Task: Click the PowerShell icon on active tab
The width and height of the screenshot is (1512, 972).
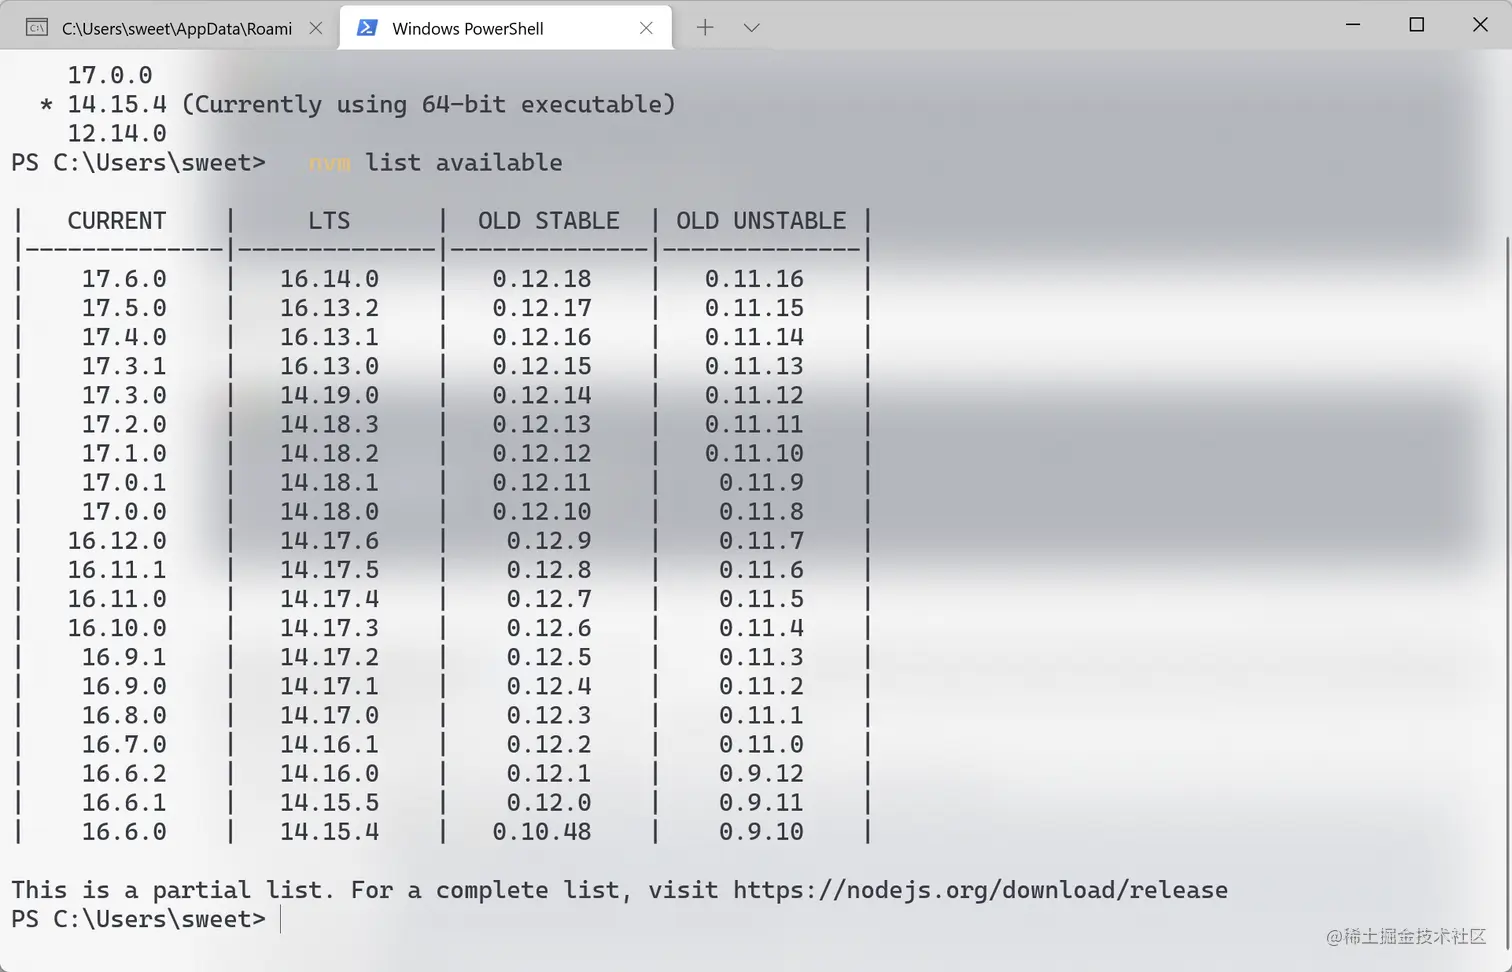Action: 367,28
